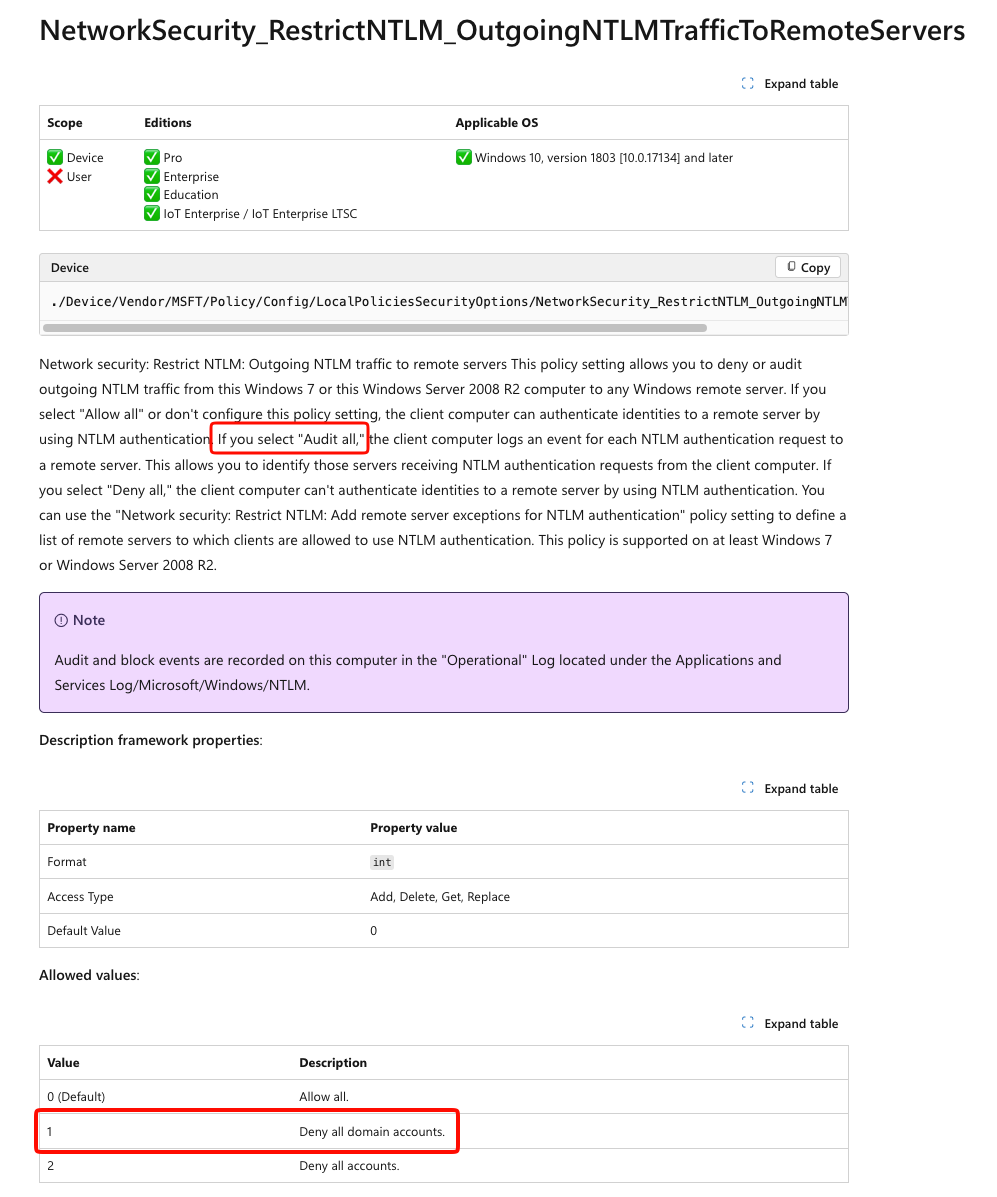Image resolution: width=997 pixels, height=1197 pixels.
Task: Click expand icon above Scope table
Action: (747, 83)
